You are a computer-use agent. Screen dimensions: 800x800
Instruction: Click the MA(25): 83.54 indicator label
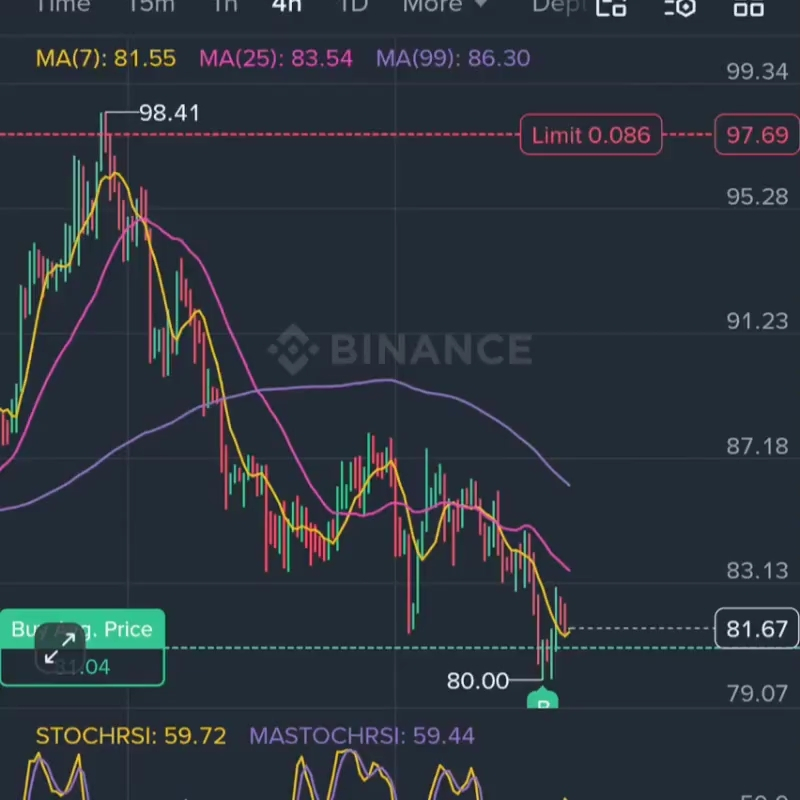276,58
